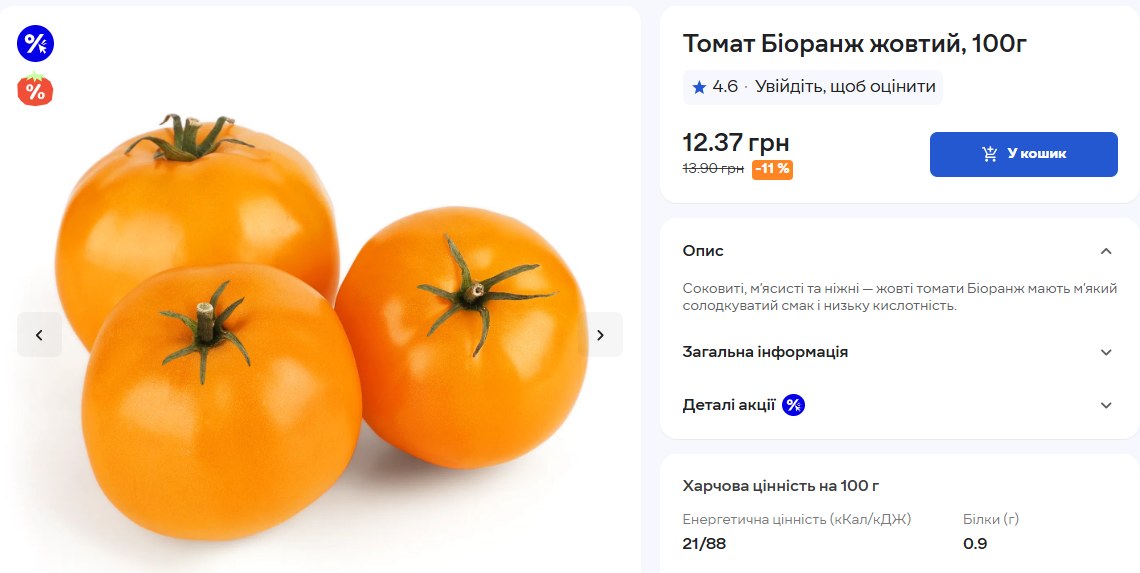Show the previous product photo

point(39,335)
